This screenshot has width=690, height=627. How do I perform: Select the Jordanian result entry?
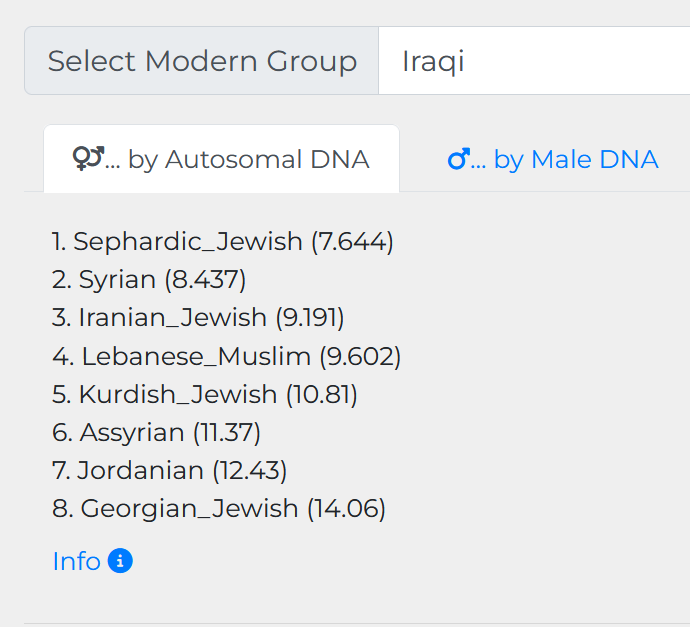pyautogui.click(x=169, y=470)
